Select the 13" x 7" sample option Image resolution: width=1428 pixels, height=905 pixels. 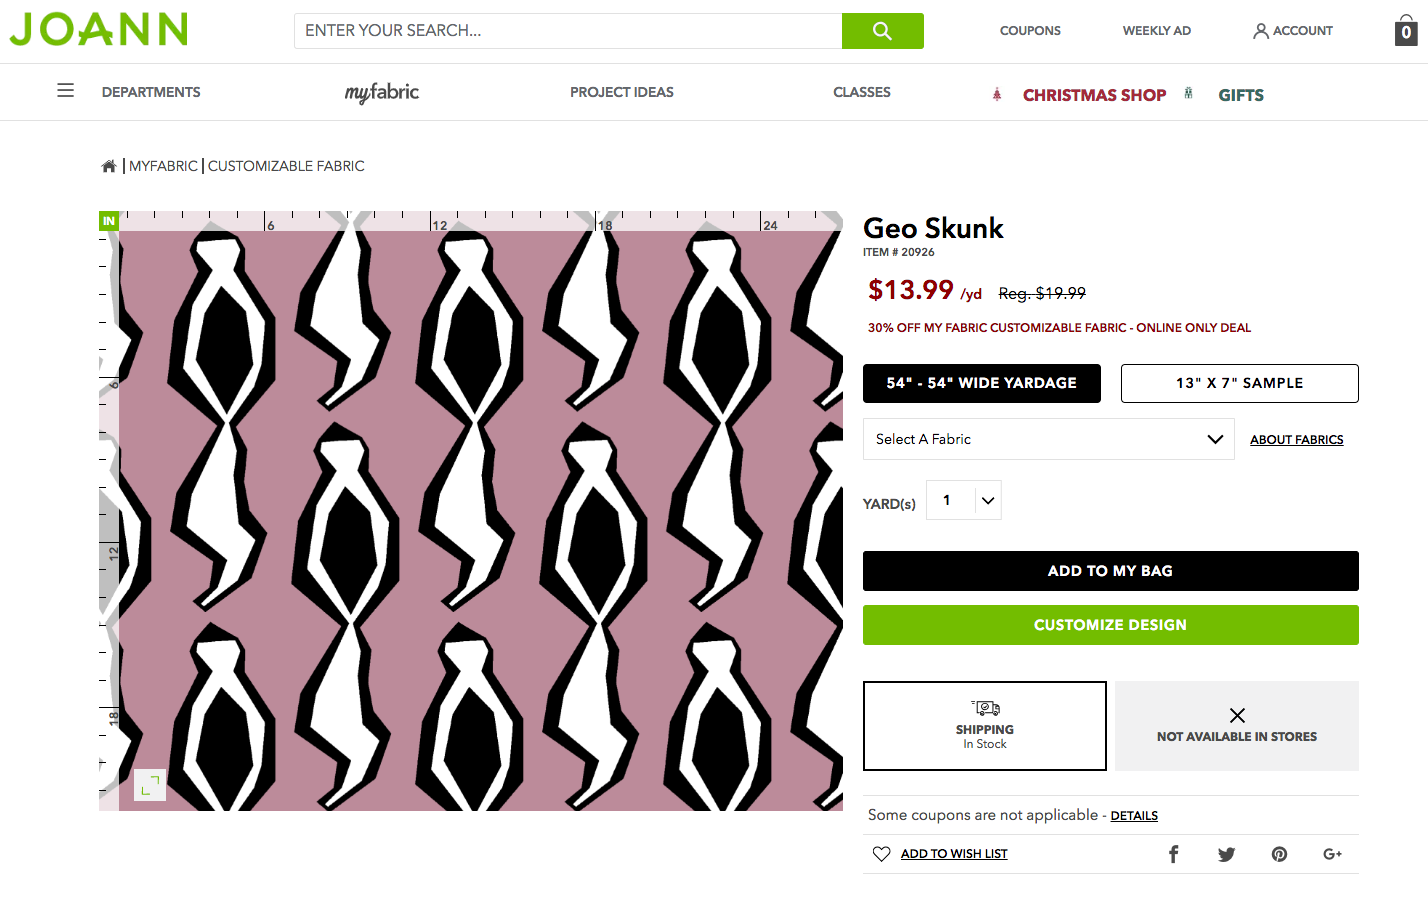coord(1239,383)
